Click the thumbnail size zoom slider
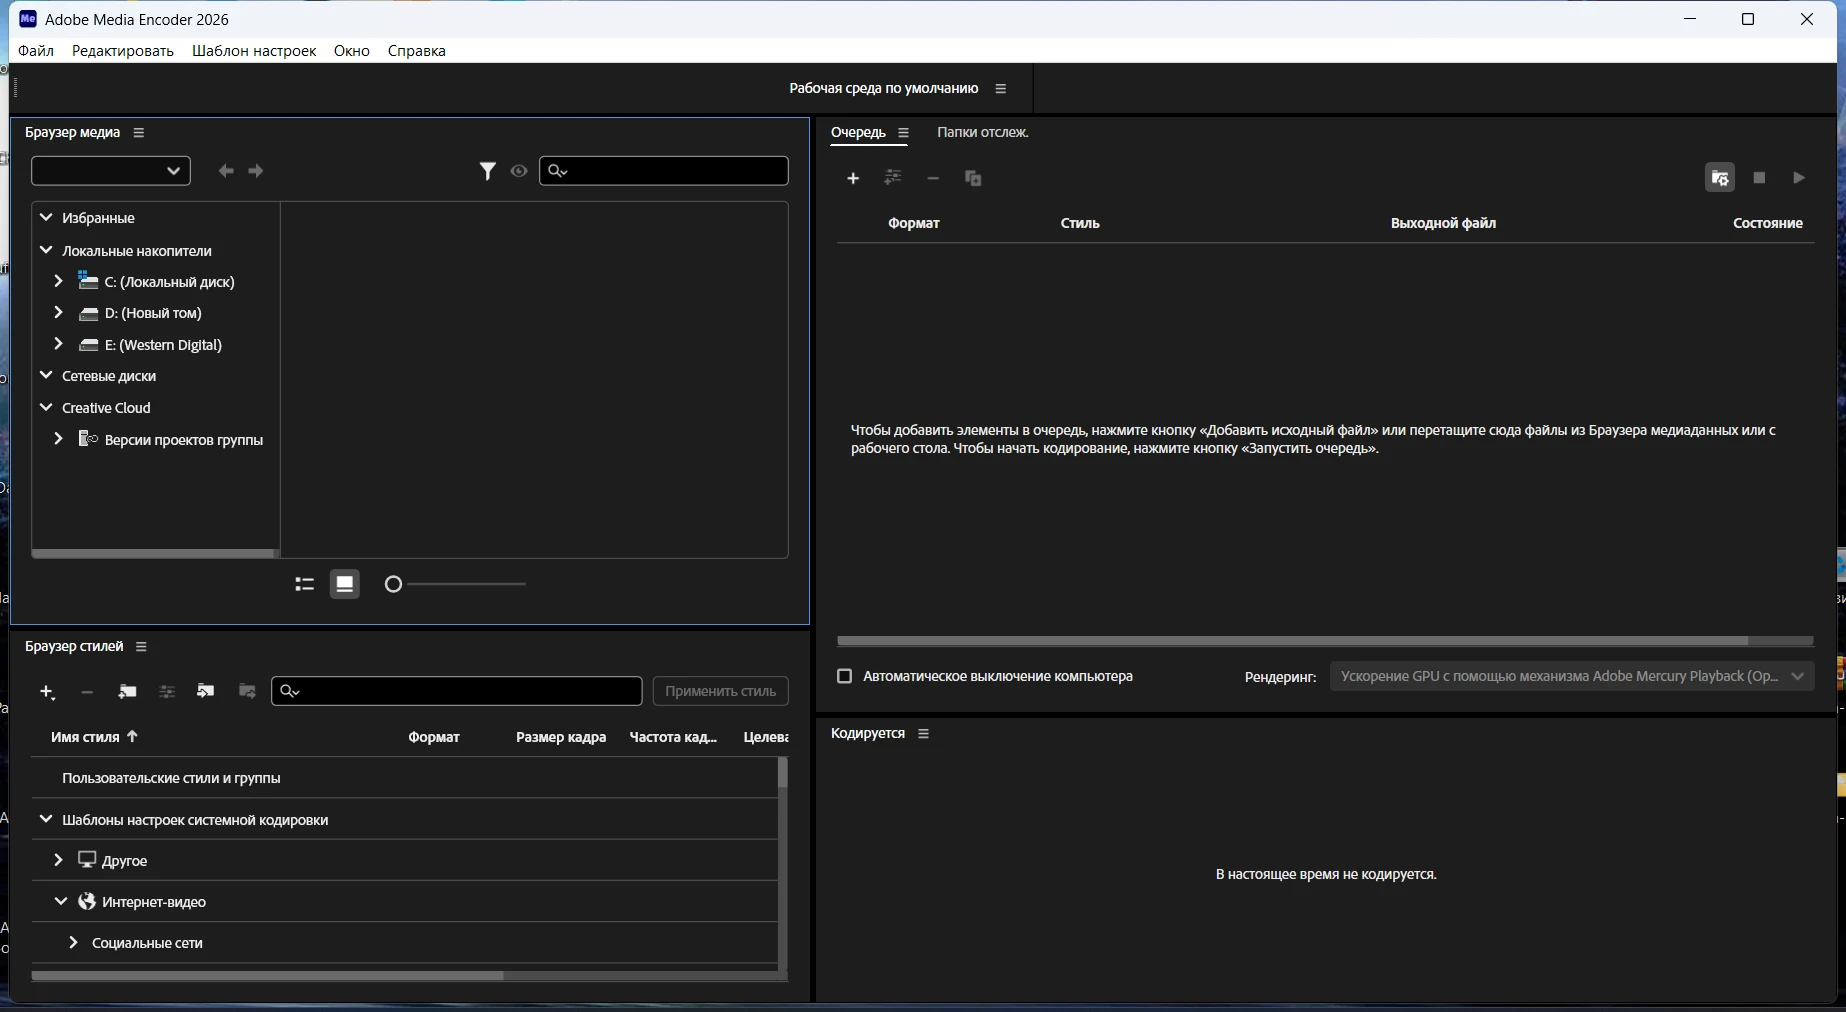This screenshot has height=1012, width=1846. (455, 584)
